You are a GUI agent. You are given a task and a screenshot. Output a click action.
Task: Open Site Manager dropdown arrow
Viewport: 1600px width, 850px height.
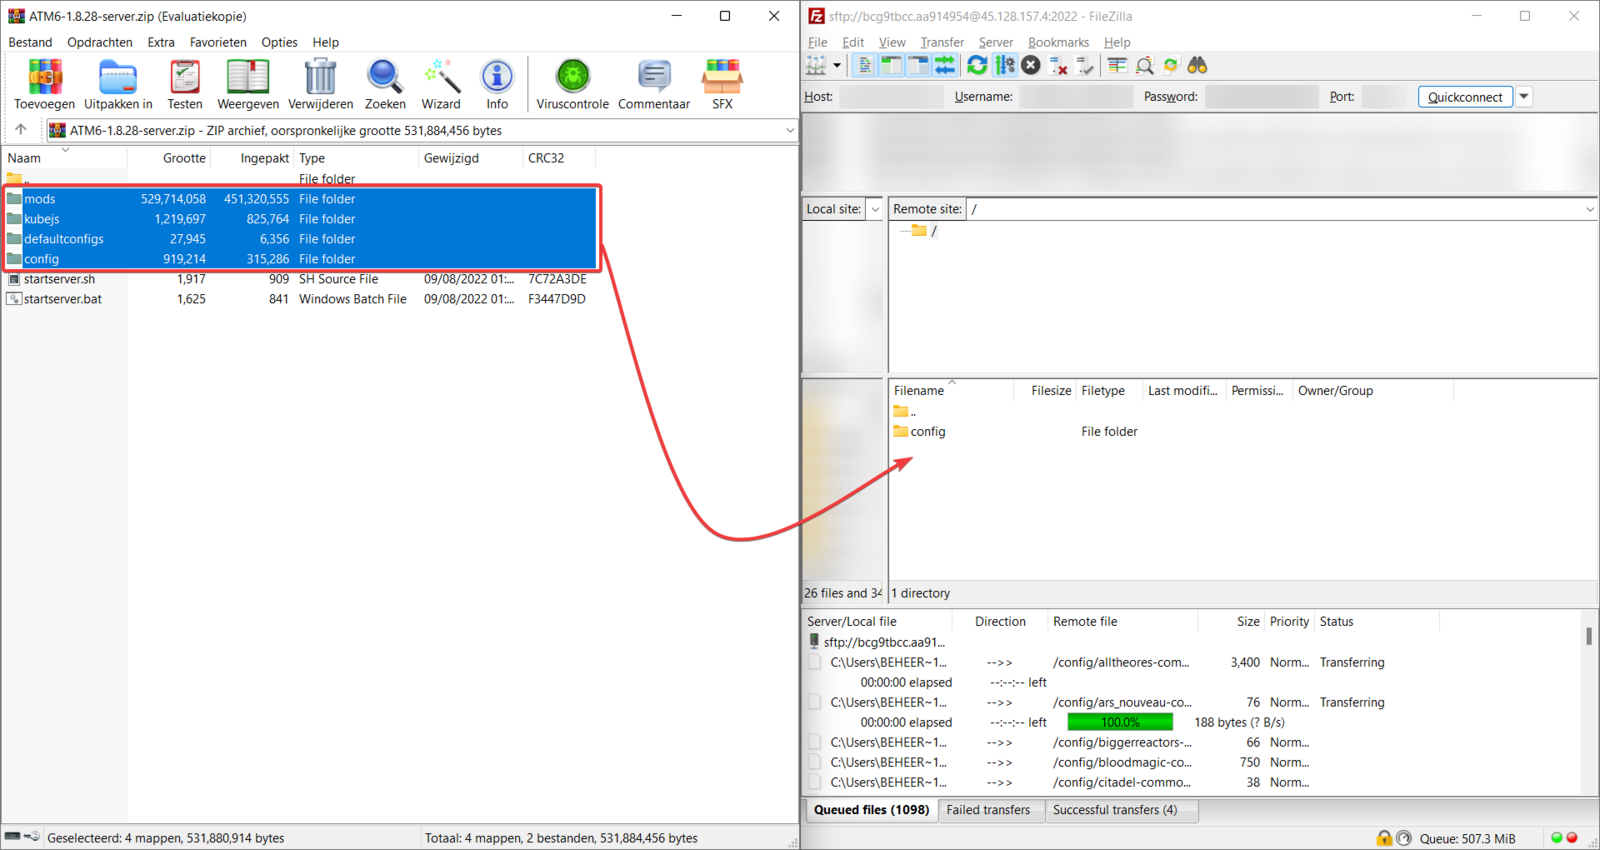tap(837, 66)
